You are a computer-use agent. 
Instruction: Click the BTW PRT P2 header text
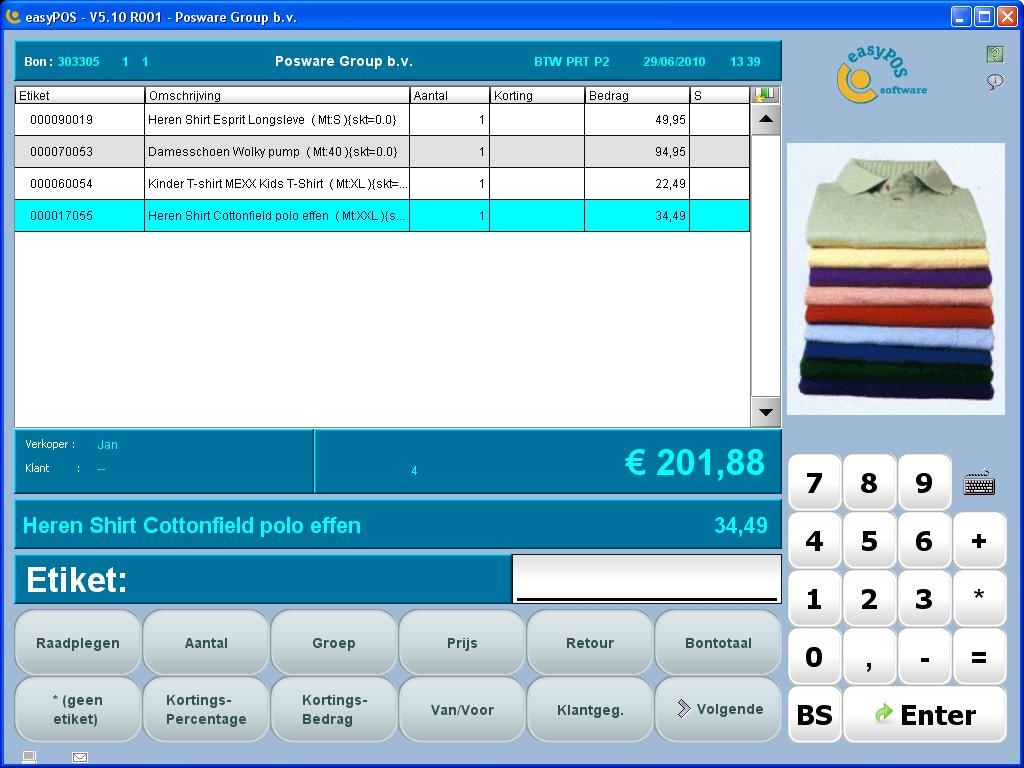pos(571,61)
